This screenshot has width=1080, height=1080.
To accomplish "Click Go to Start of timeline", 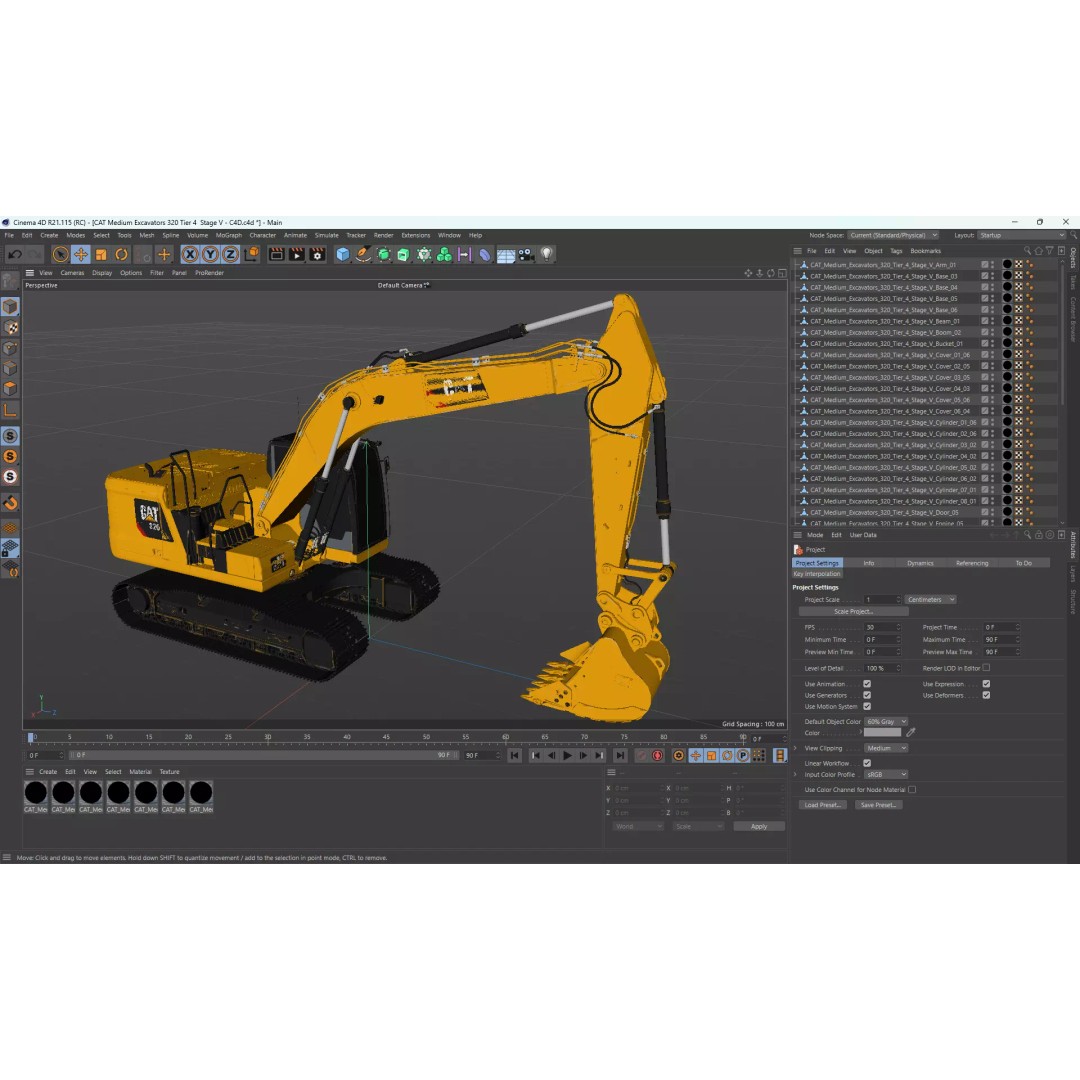I will [515, 756].
